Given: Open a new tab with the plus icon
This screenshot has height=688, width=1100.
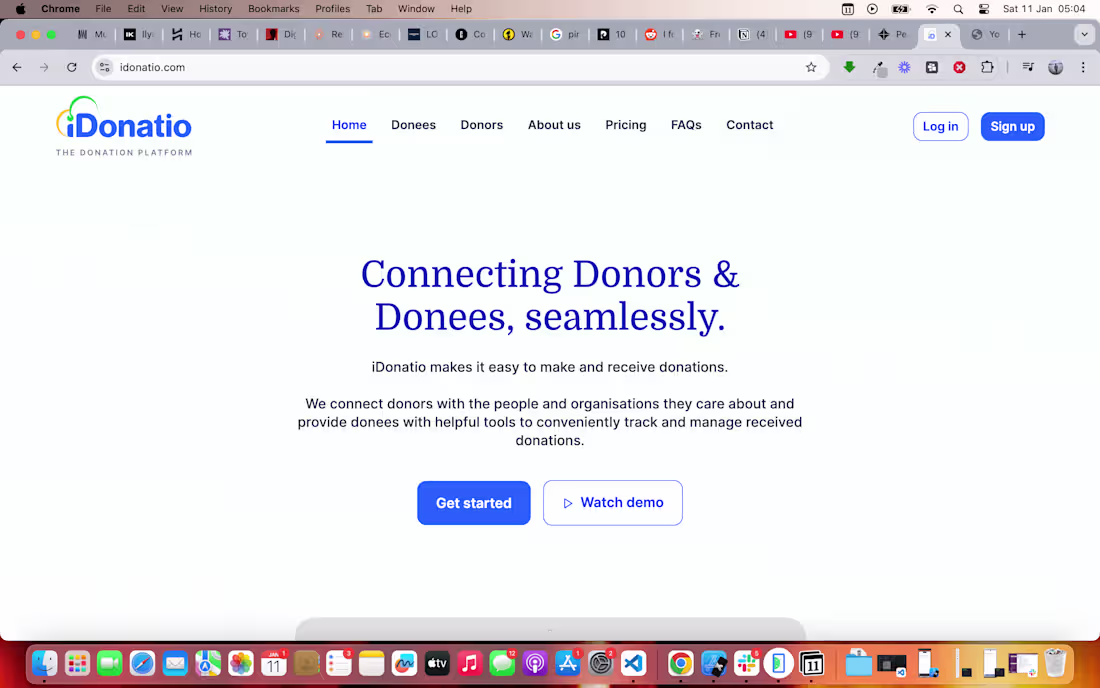Looking at the screenshot, I should click(1021, 34).
